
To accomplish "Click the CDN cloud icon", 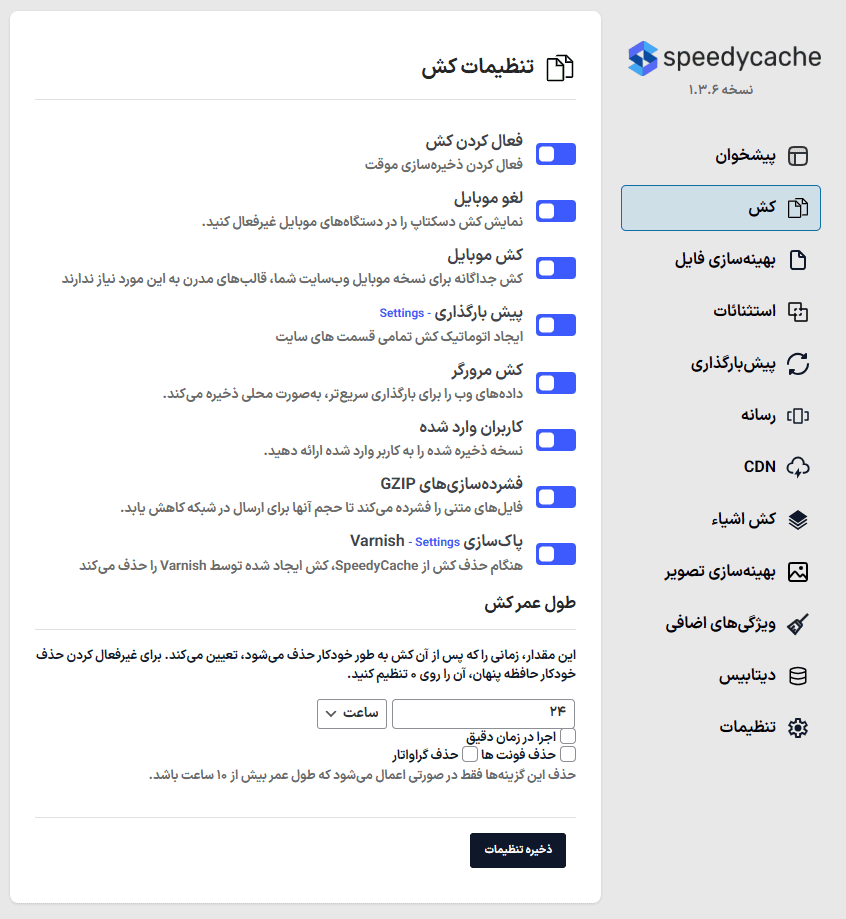I will pos(798,467).
